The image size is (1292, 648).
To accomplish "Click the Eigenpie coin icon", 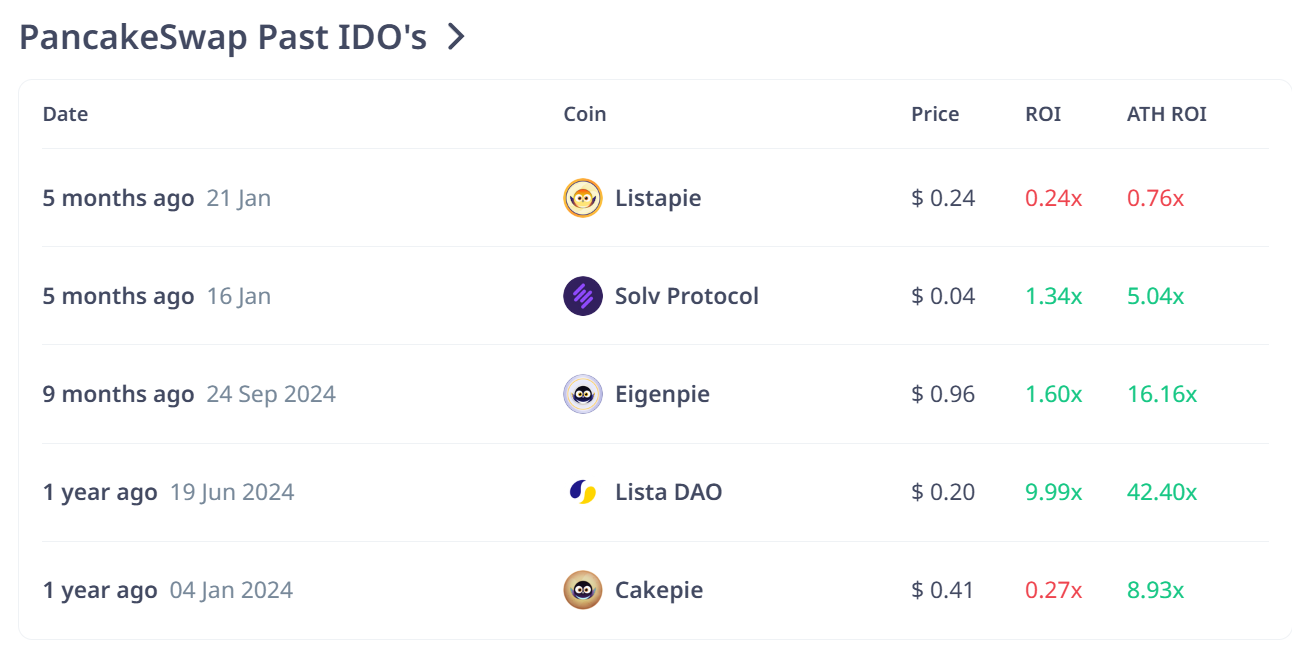I will click(x=583, y=394).
